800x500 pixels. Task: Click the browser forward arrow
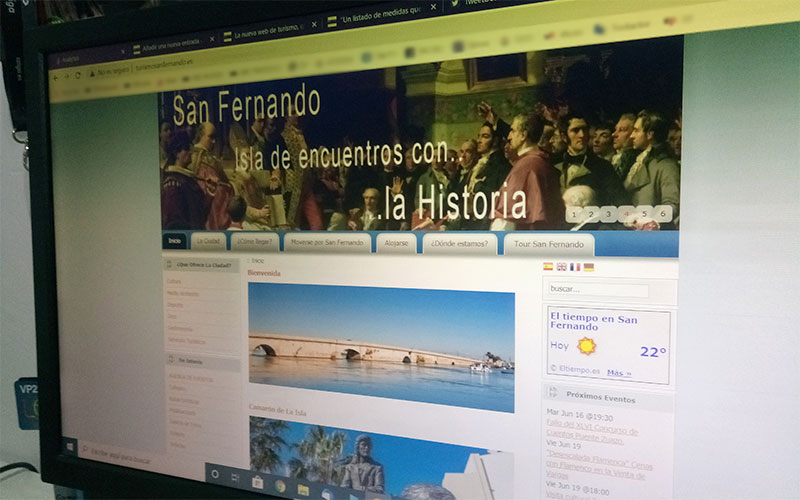pos(66,76)
